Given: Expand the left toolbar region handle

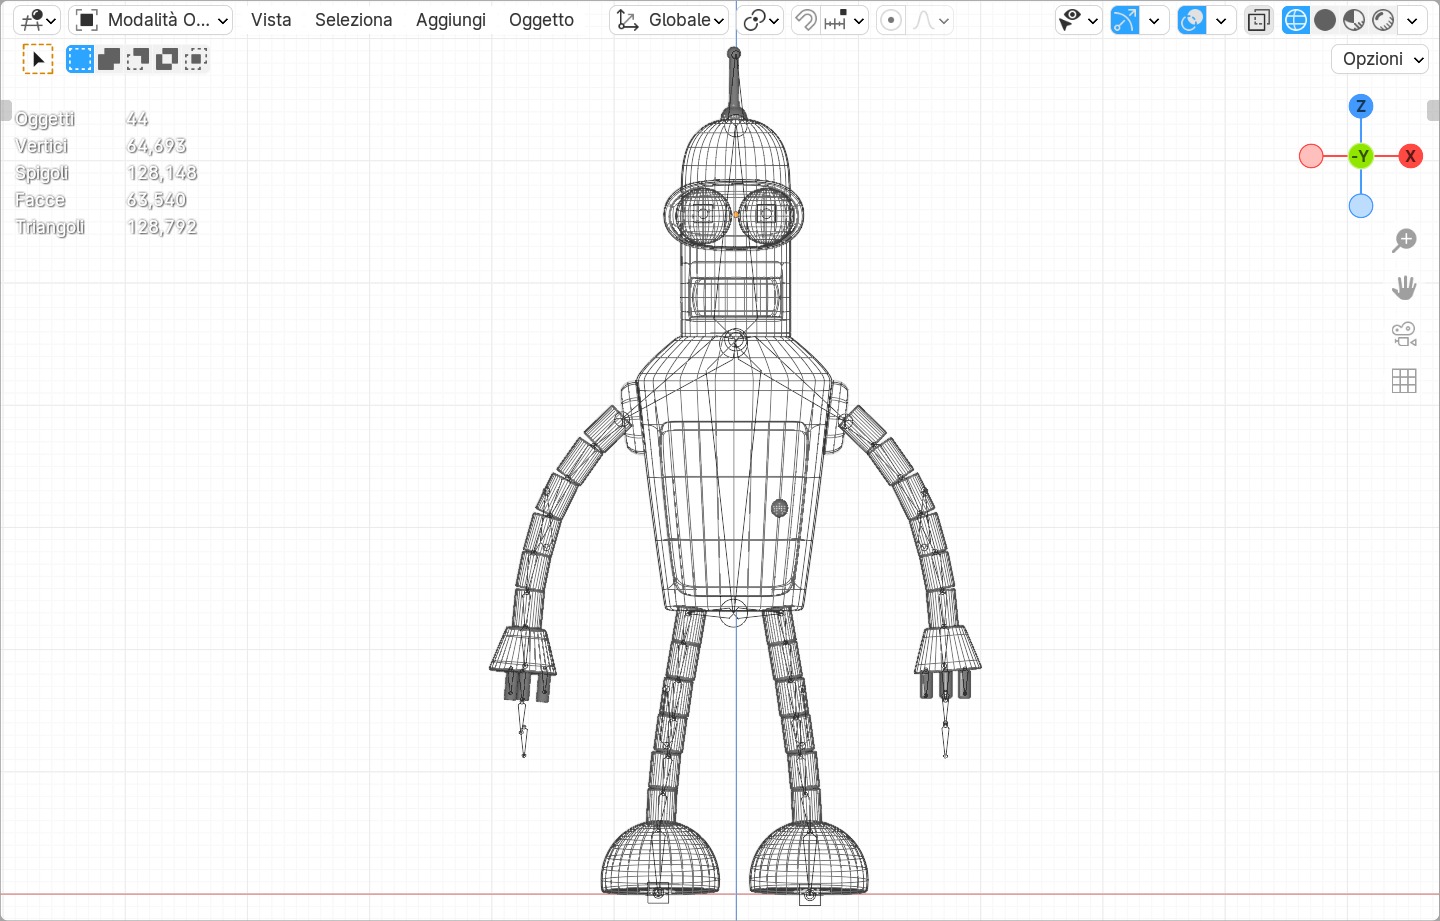Looking at the screenshot, I should [x=6, y=110].
